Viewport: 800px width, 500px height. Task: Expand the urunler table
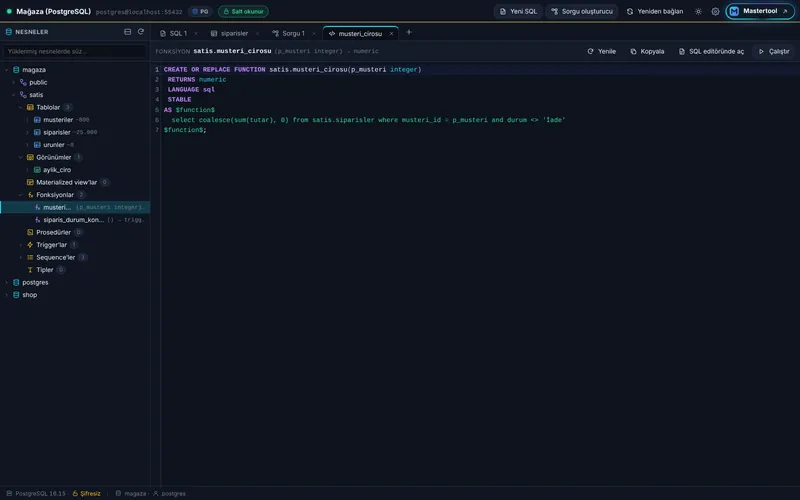(x=28, y=145)
